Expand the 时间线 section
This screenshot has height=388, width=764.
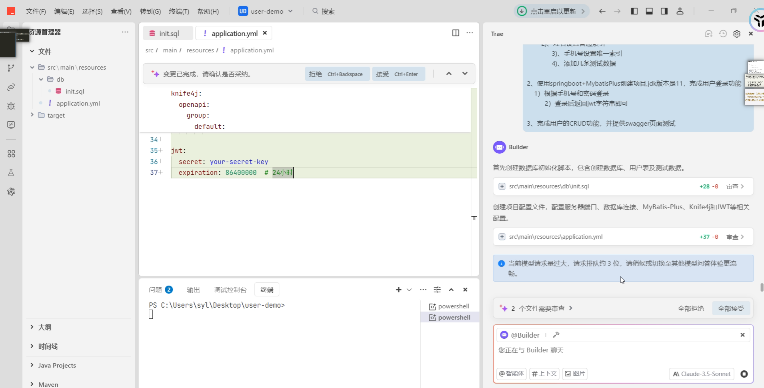32,346
